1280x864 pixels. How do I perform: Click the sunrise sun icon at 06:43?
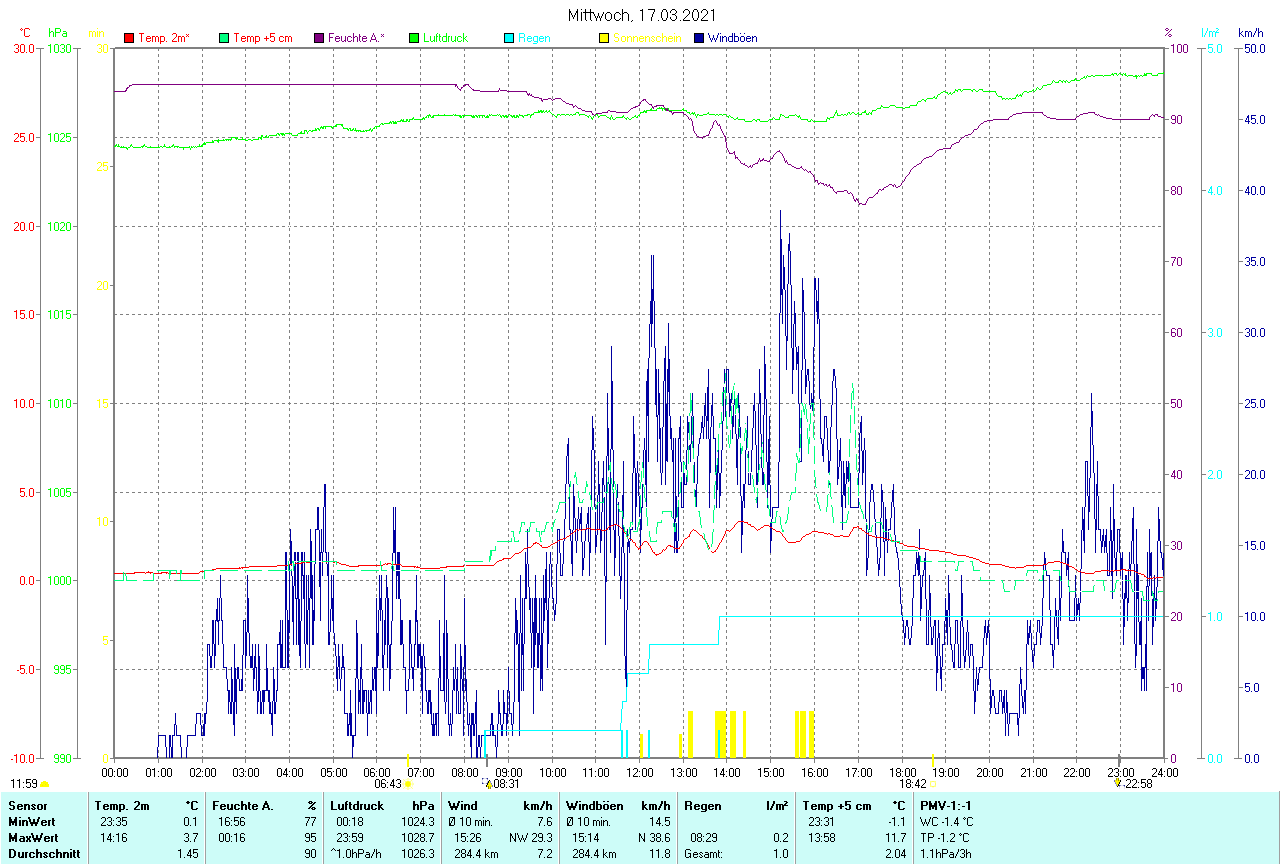408,785
